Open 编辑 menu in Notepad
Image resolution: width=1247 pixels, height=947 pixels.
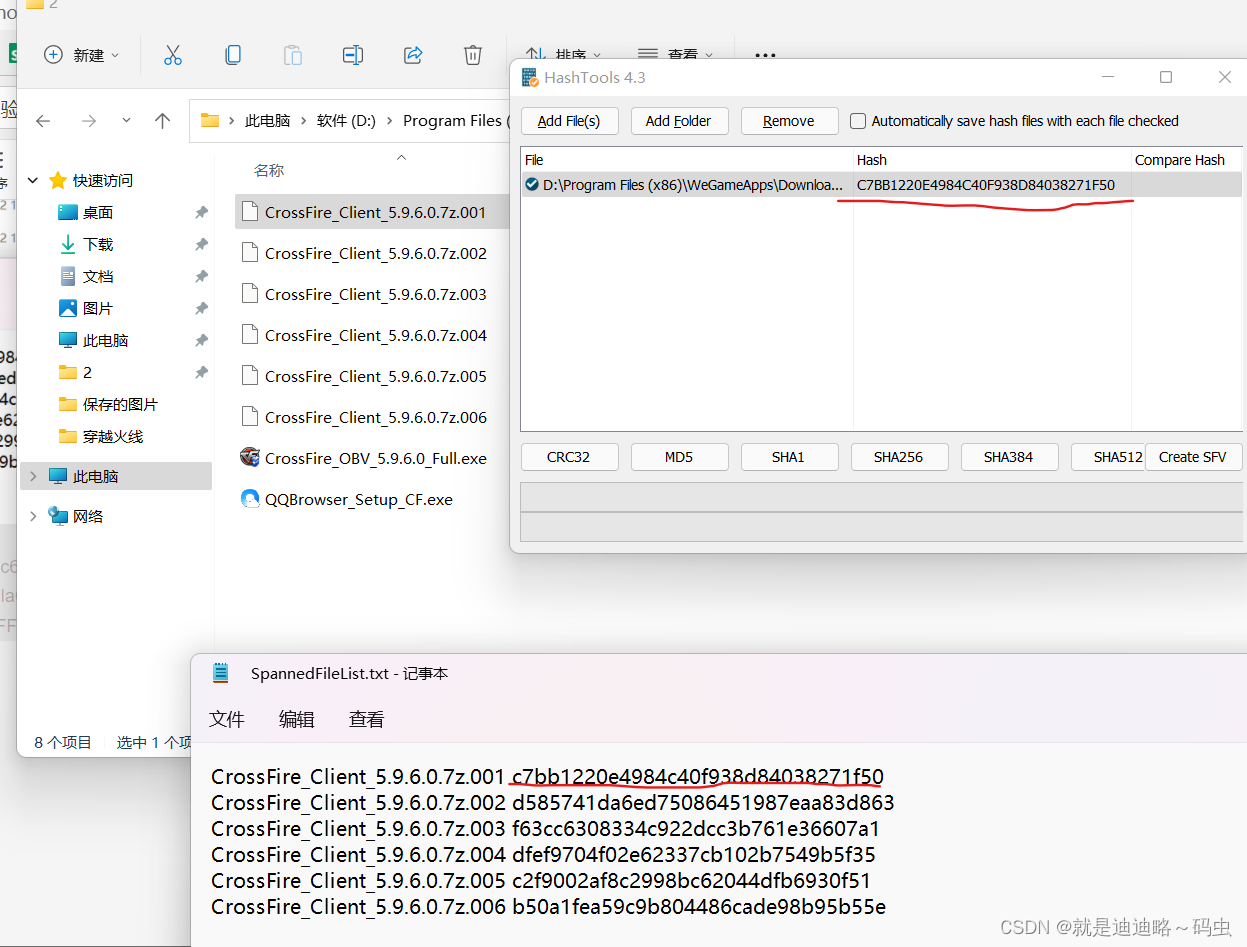tap(297, 719)
